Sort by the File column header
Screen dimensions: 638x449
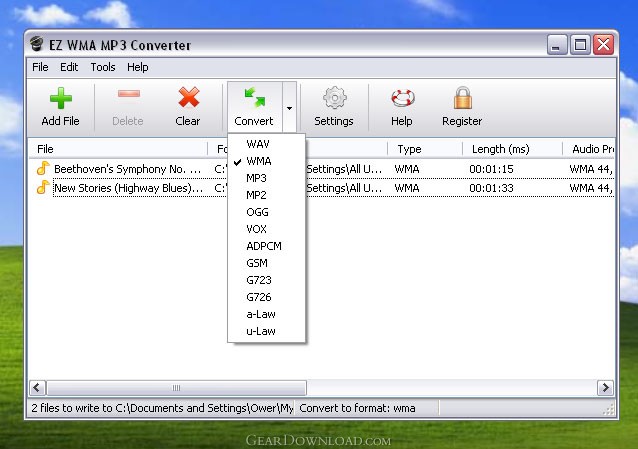click(x=118, y=149)
